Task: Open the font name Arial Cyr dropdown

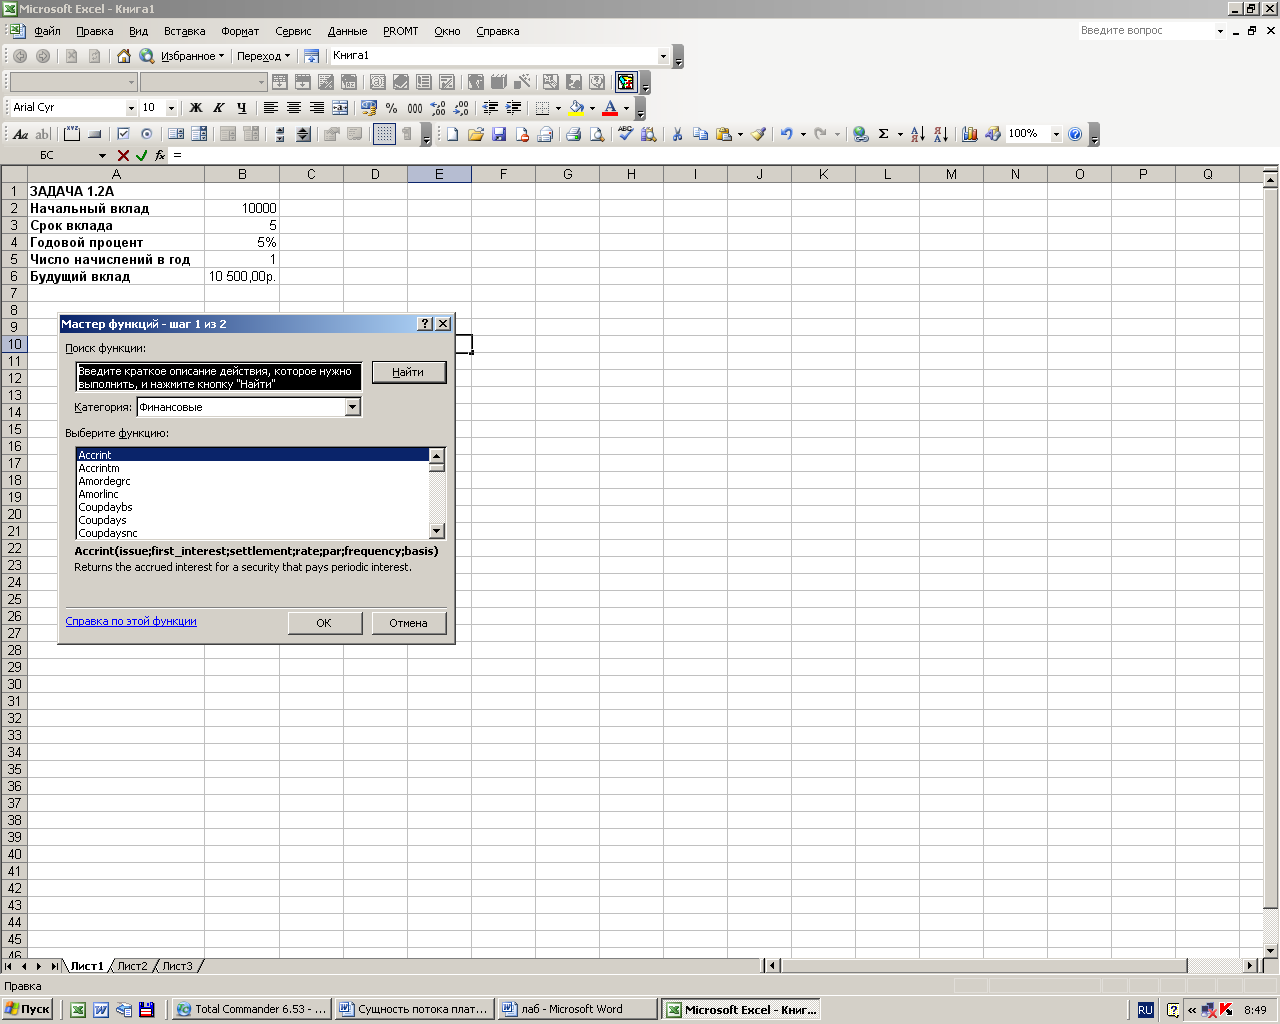Action: pos(130,108)
